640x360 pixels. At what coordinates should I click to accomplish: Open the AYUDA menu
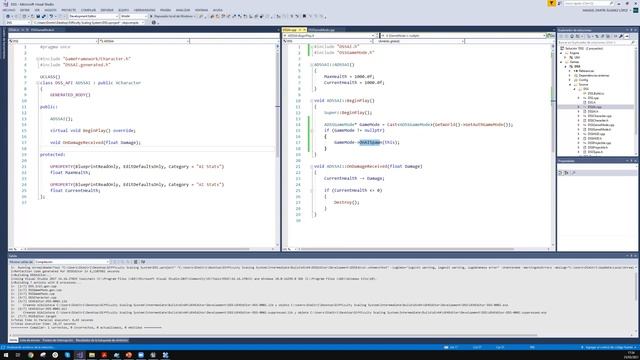(x=218, y=10)
